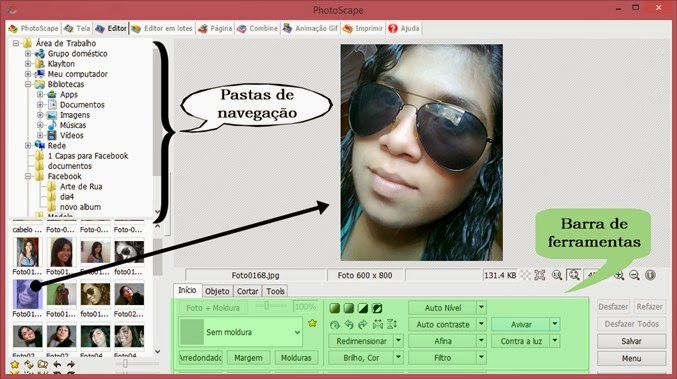677x379 pixels.
Task: Switch to the Página tab
Action: tap(215, 28)
